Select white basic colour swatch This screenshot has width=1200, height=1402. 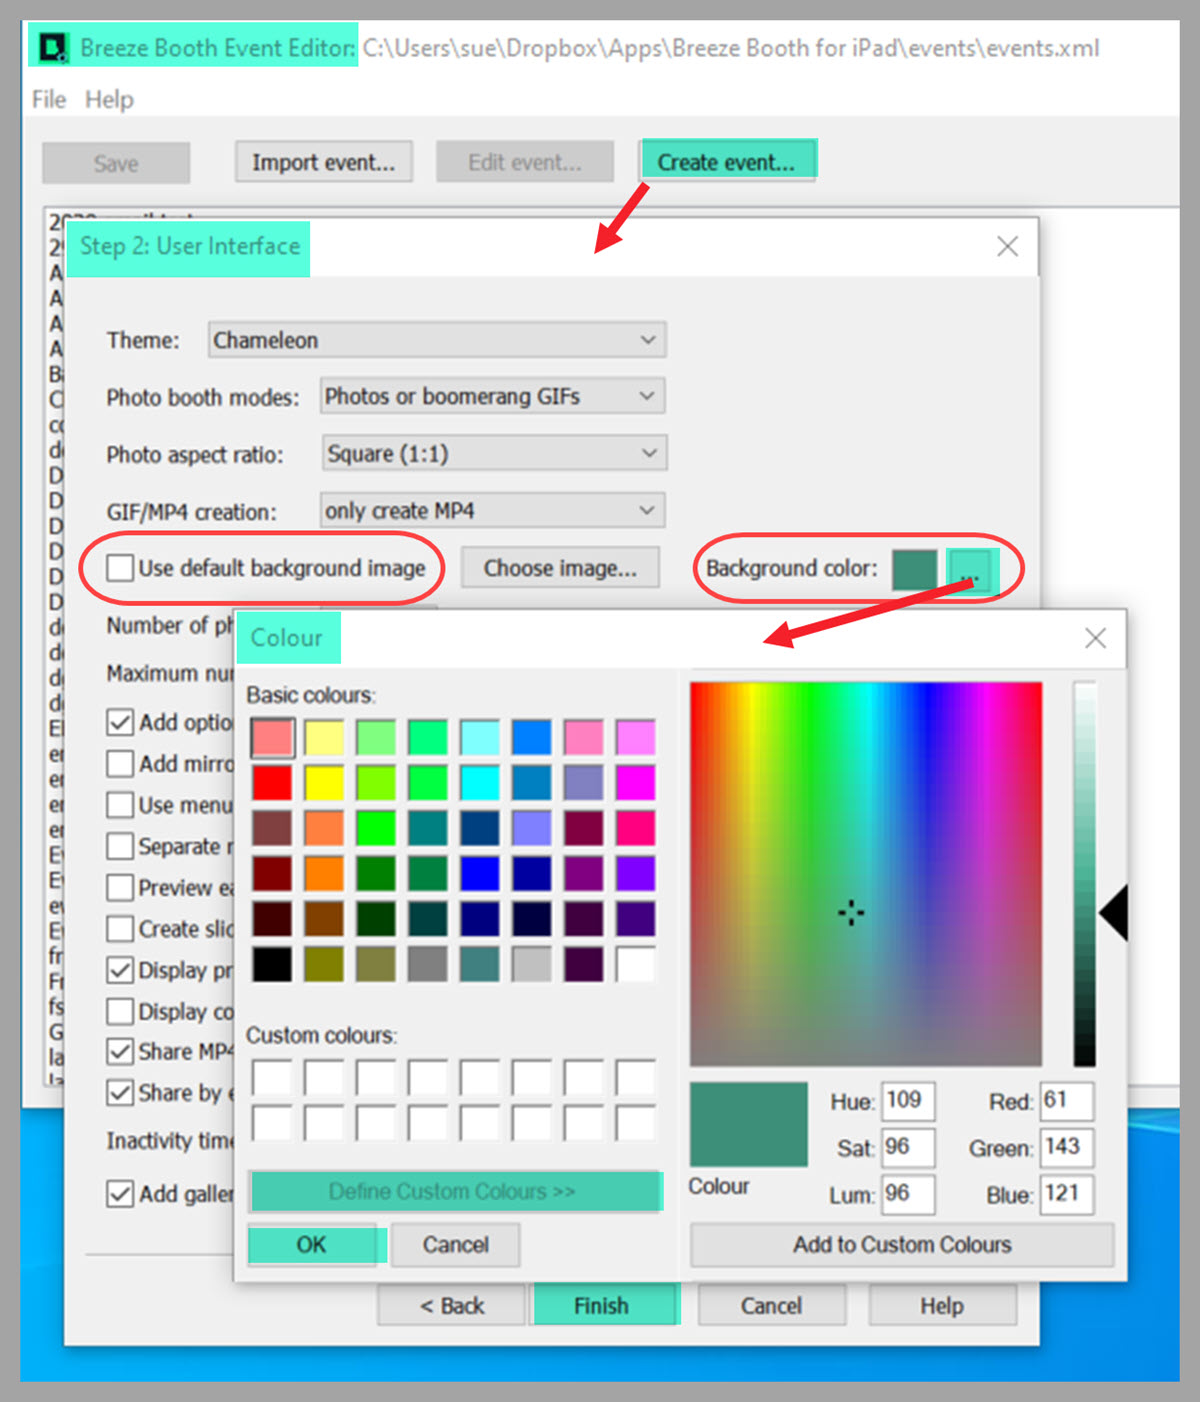pos(636,964)
